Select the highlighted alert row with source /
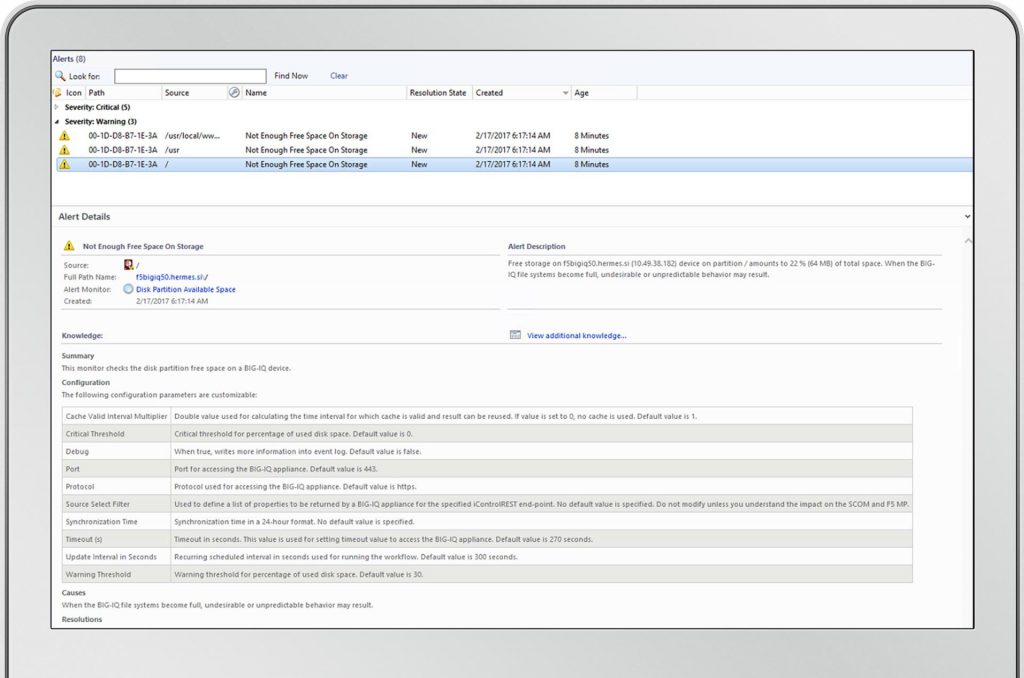This screenshot has height=678, width=1024. (x=514, y=165)
